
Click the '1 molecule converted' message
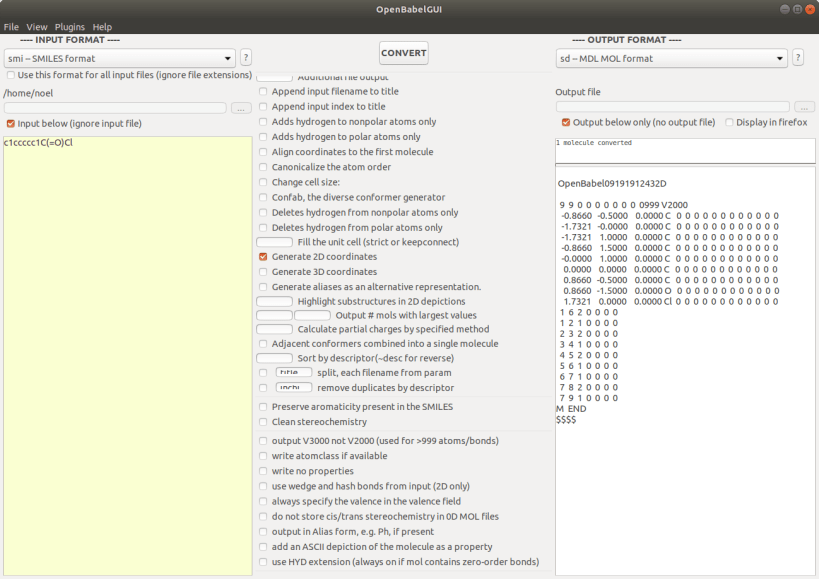click(x=594, y=143)
